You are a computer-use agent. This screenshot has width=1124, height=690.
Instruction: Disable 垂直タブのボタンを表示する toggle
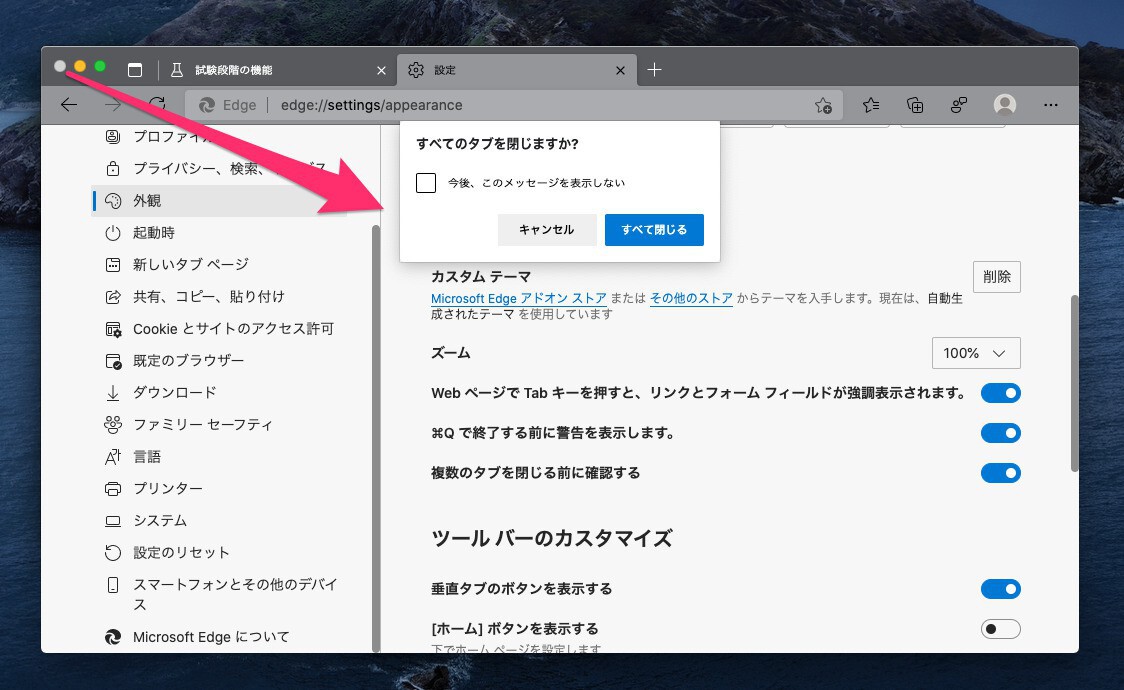click(1000, 589)
